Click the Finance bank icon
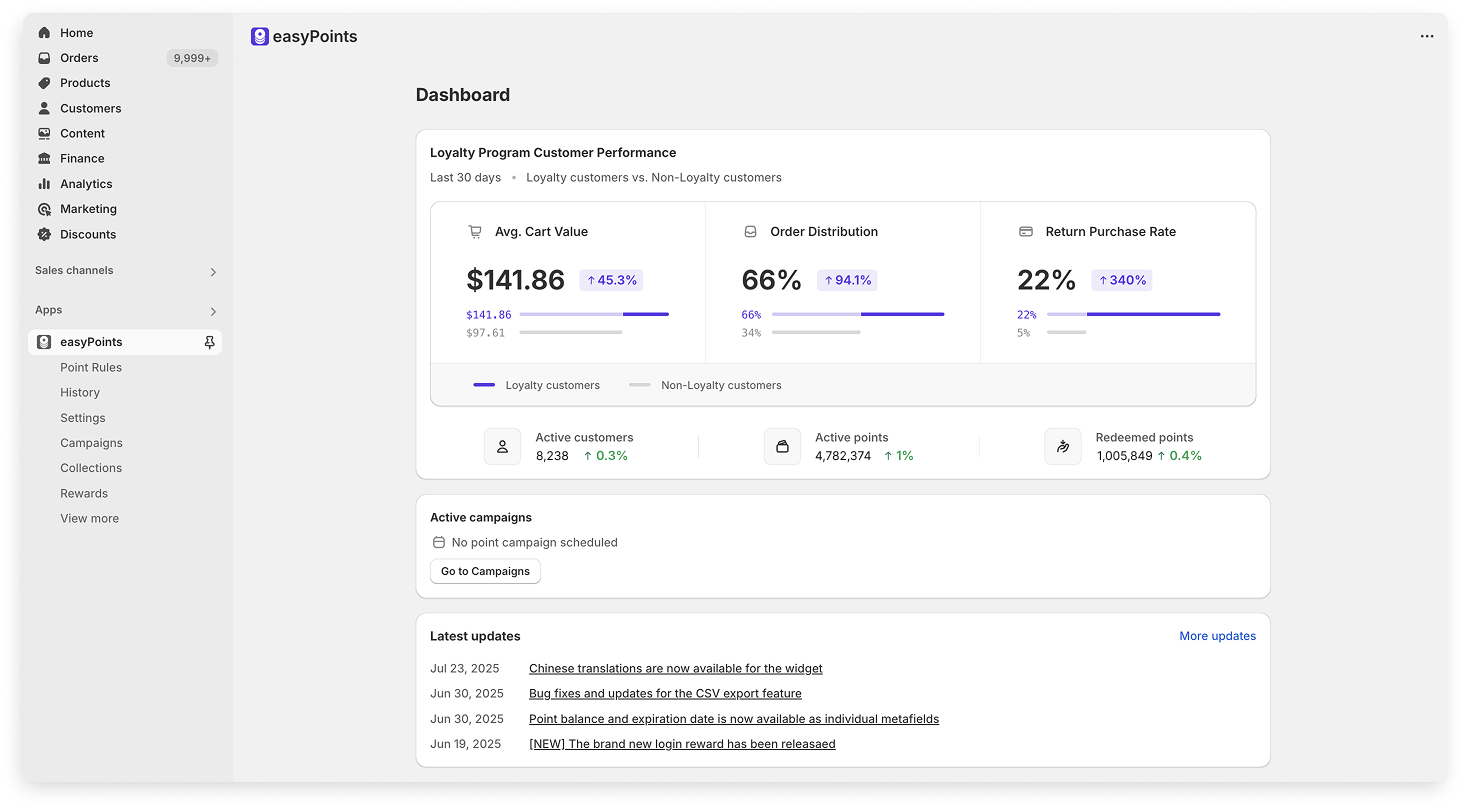The width and height of the screenshot is (1465, 809). coord(44,158)
